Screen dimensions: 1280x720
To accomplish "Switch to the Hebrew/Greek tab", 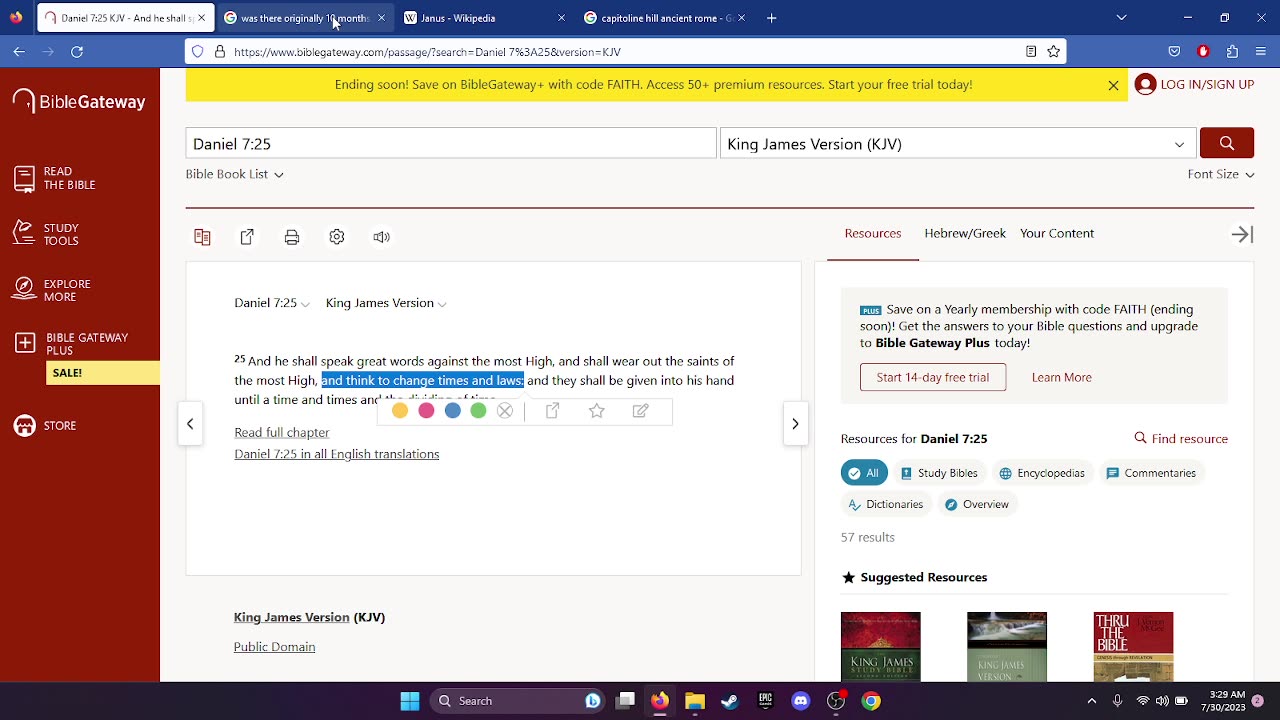I will coord(965,233).
